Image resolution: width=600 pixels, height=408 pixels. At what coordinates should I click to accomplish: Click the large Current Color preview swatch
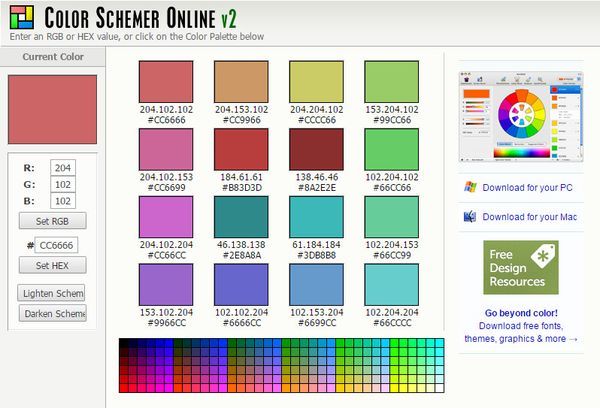click(x=52, y=109)
